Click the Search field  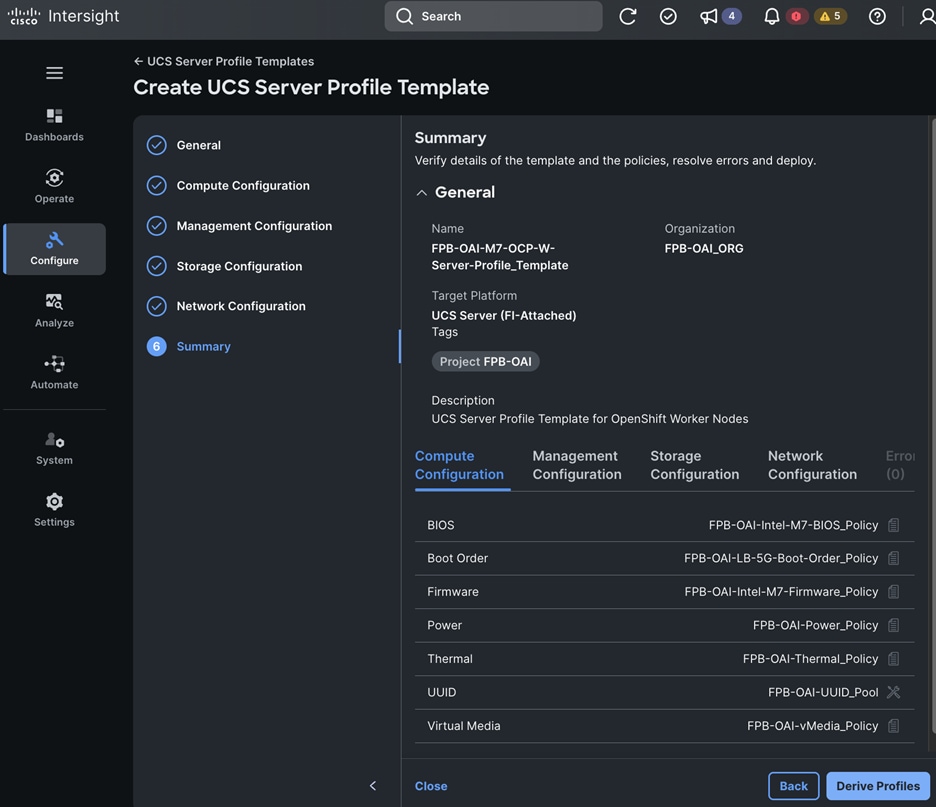[x=493, y=16]
